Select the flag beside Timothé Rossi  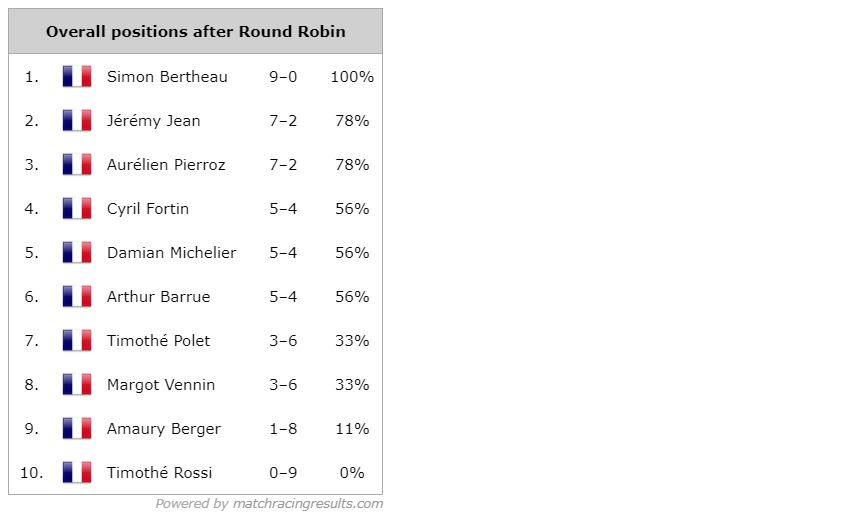click(x=77, y=472)
